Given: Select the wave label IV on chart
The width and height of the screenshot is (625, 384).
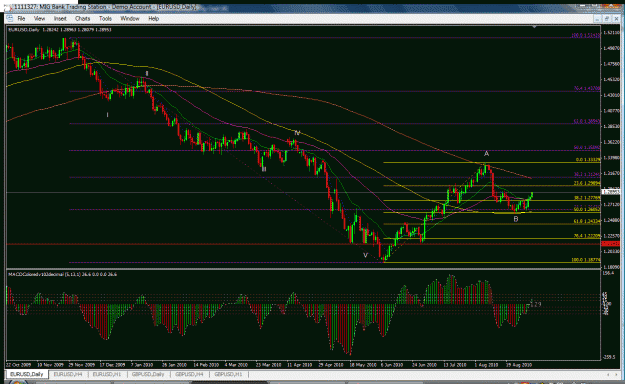Looking at the screenshot, I should pyautogui.click(x=297, y=133).
